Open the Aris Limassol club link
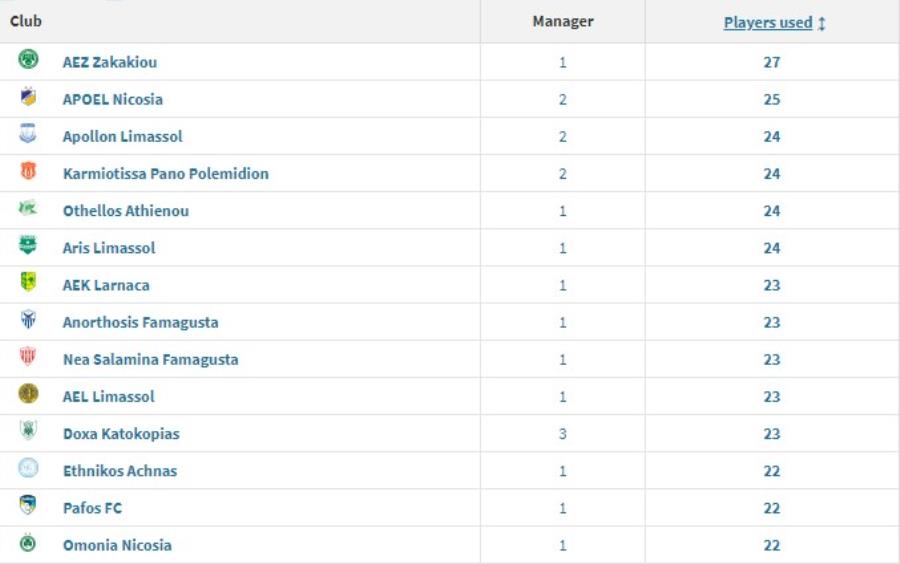Viewport: 900px width, 564px height. [x=109, y=248]
